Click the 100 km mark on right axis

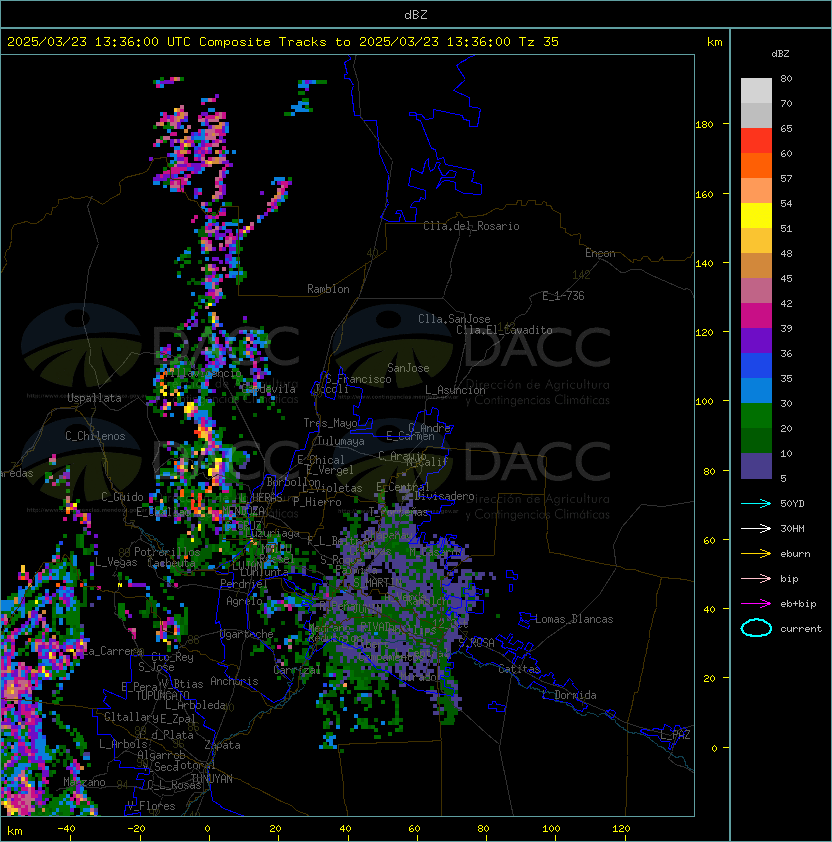(x=704, y=402)
